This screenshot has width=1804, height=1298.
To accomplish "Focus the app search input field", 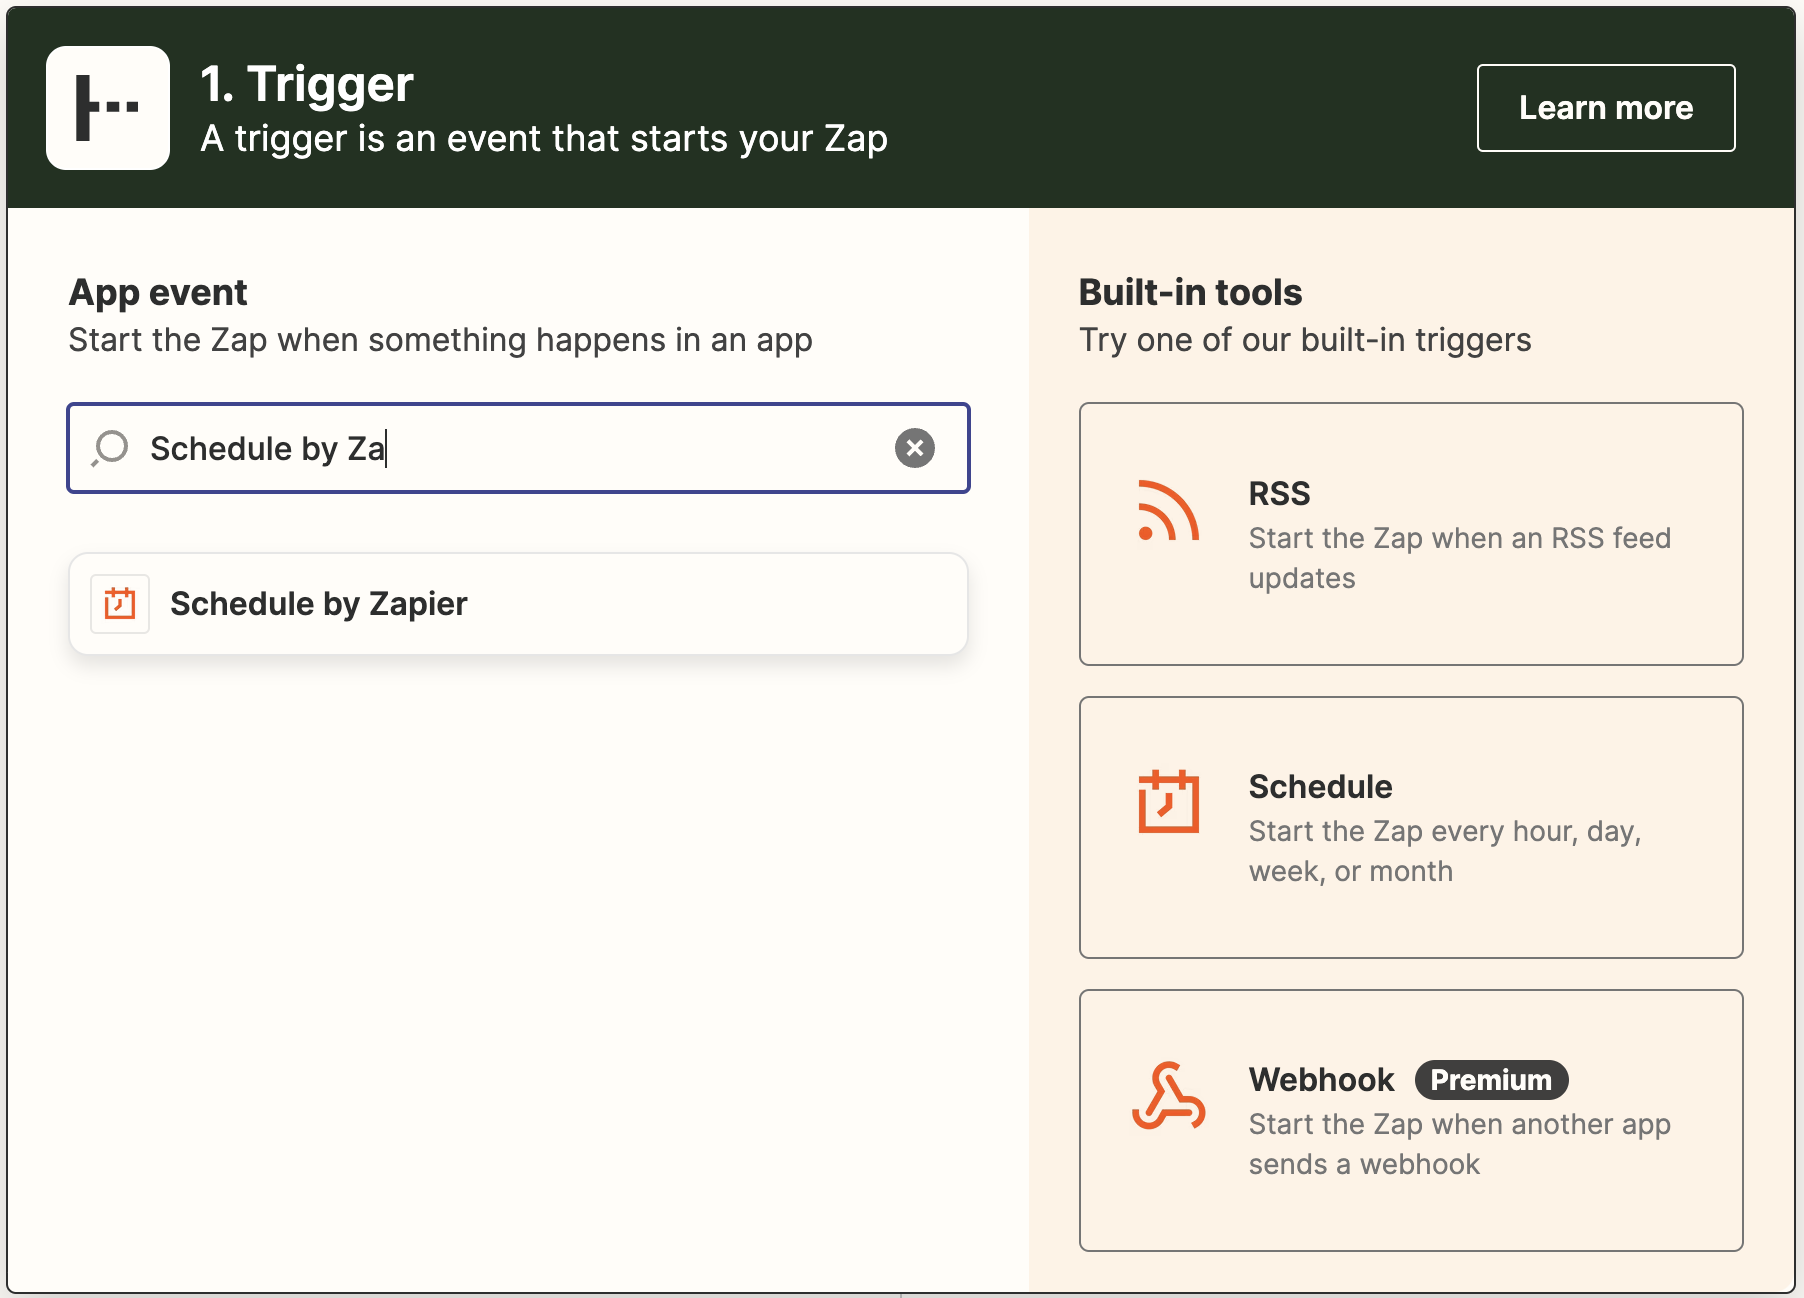I will click(x=518, y=448).
